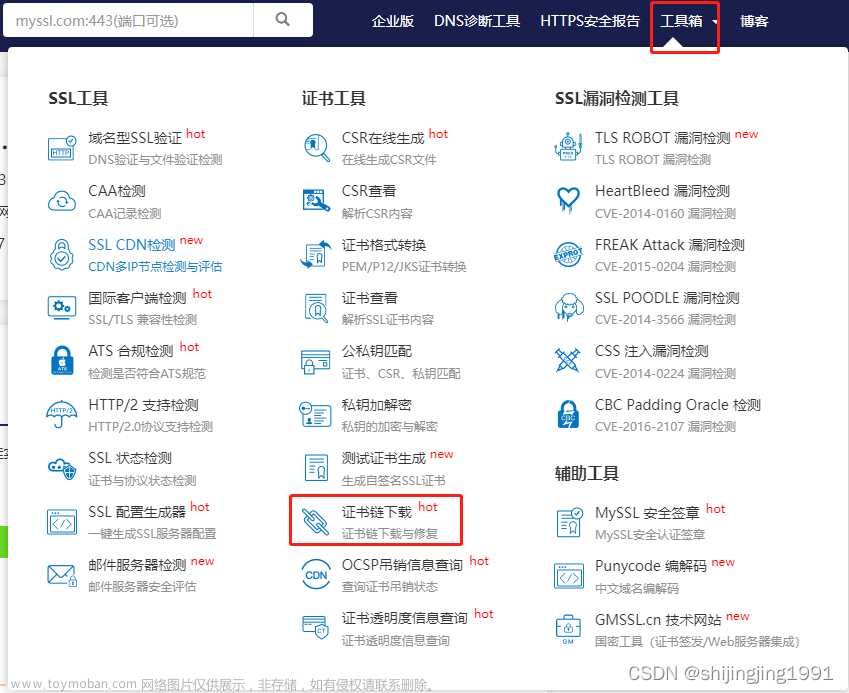Open the 私钥加解密 link
Screen dimensions: 849x693
(x=377, y=405)
